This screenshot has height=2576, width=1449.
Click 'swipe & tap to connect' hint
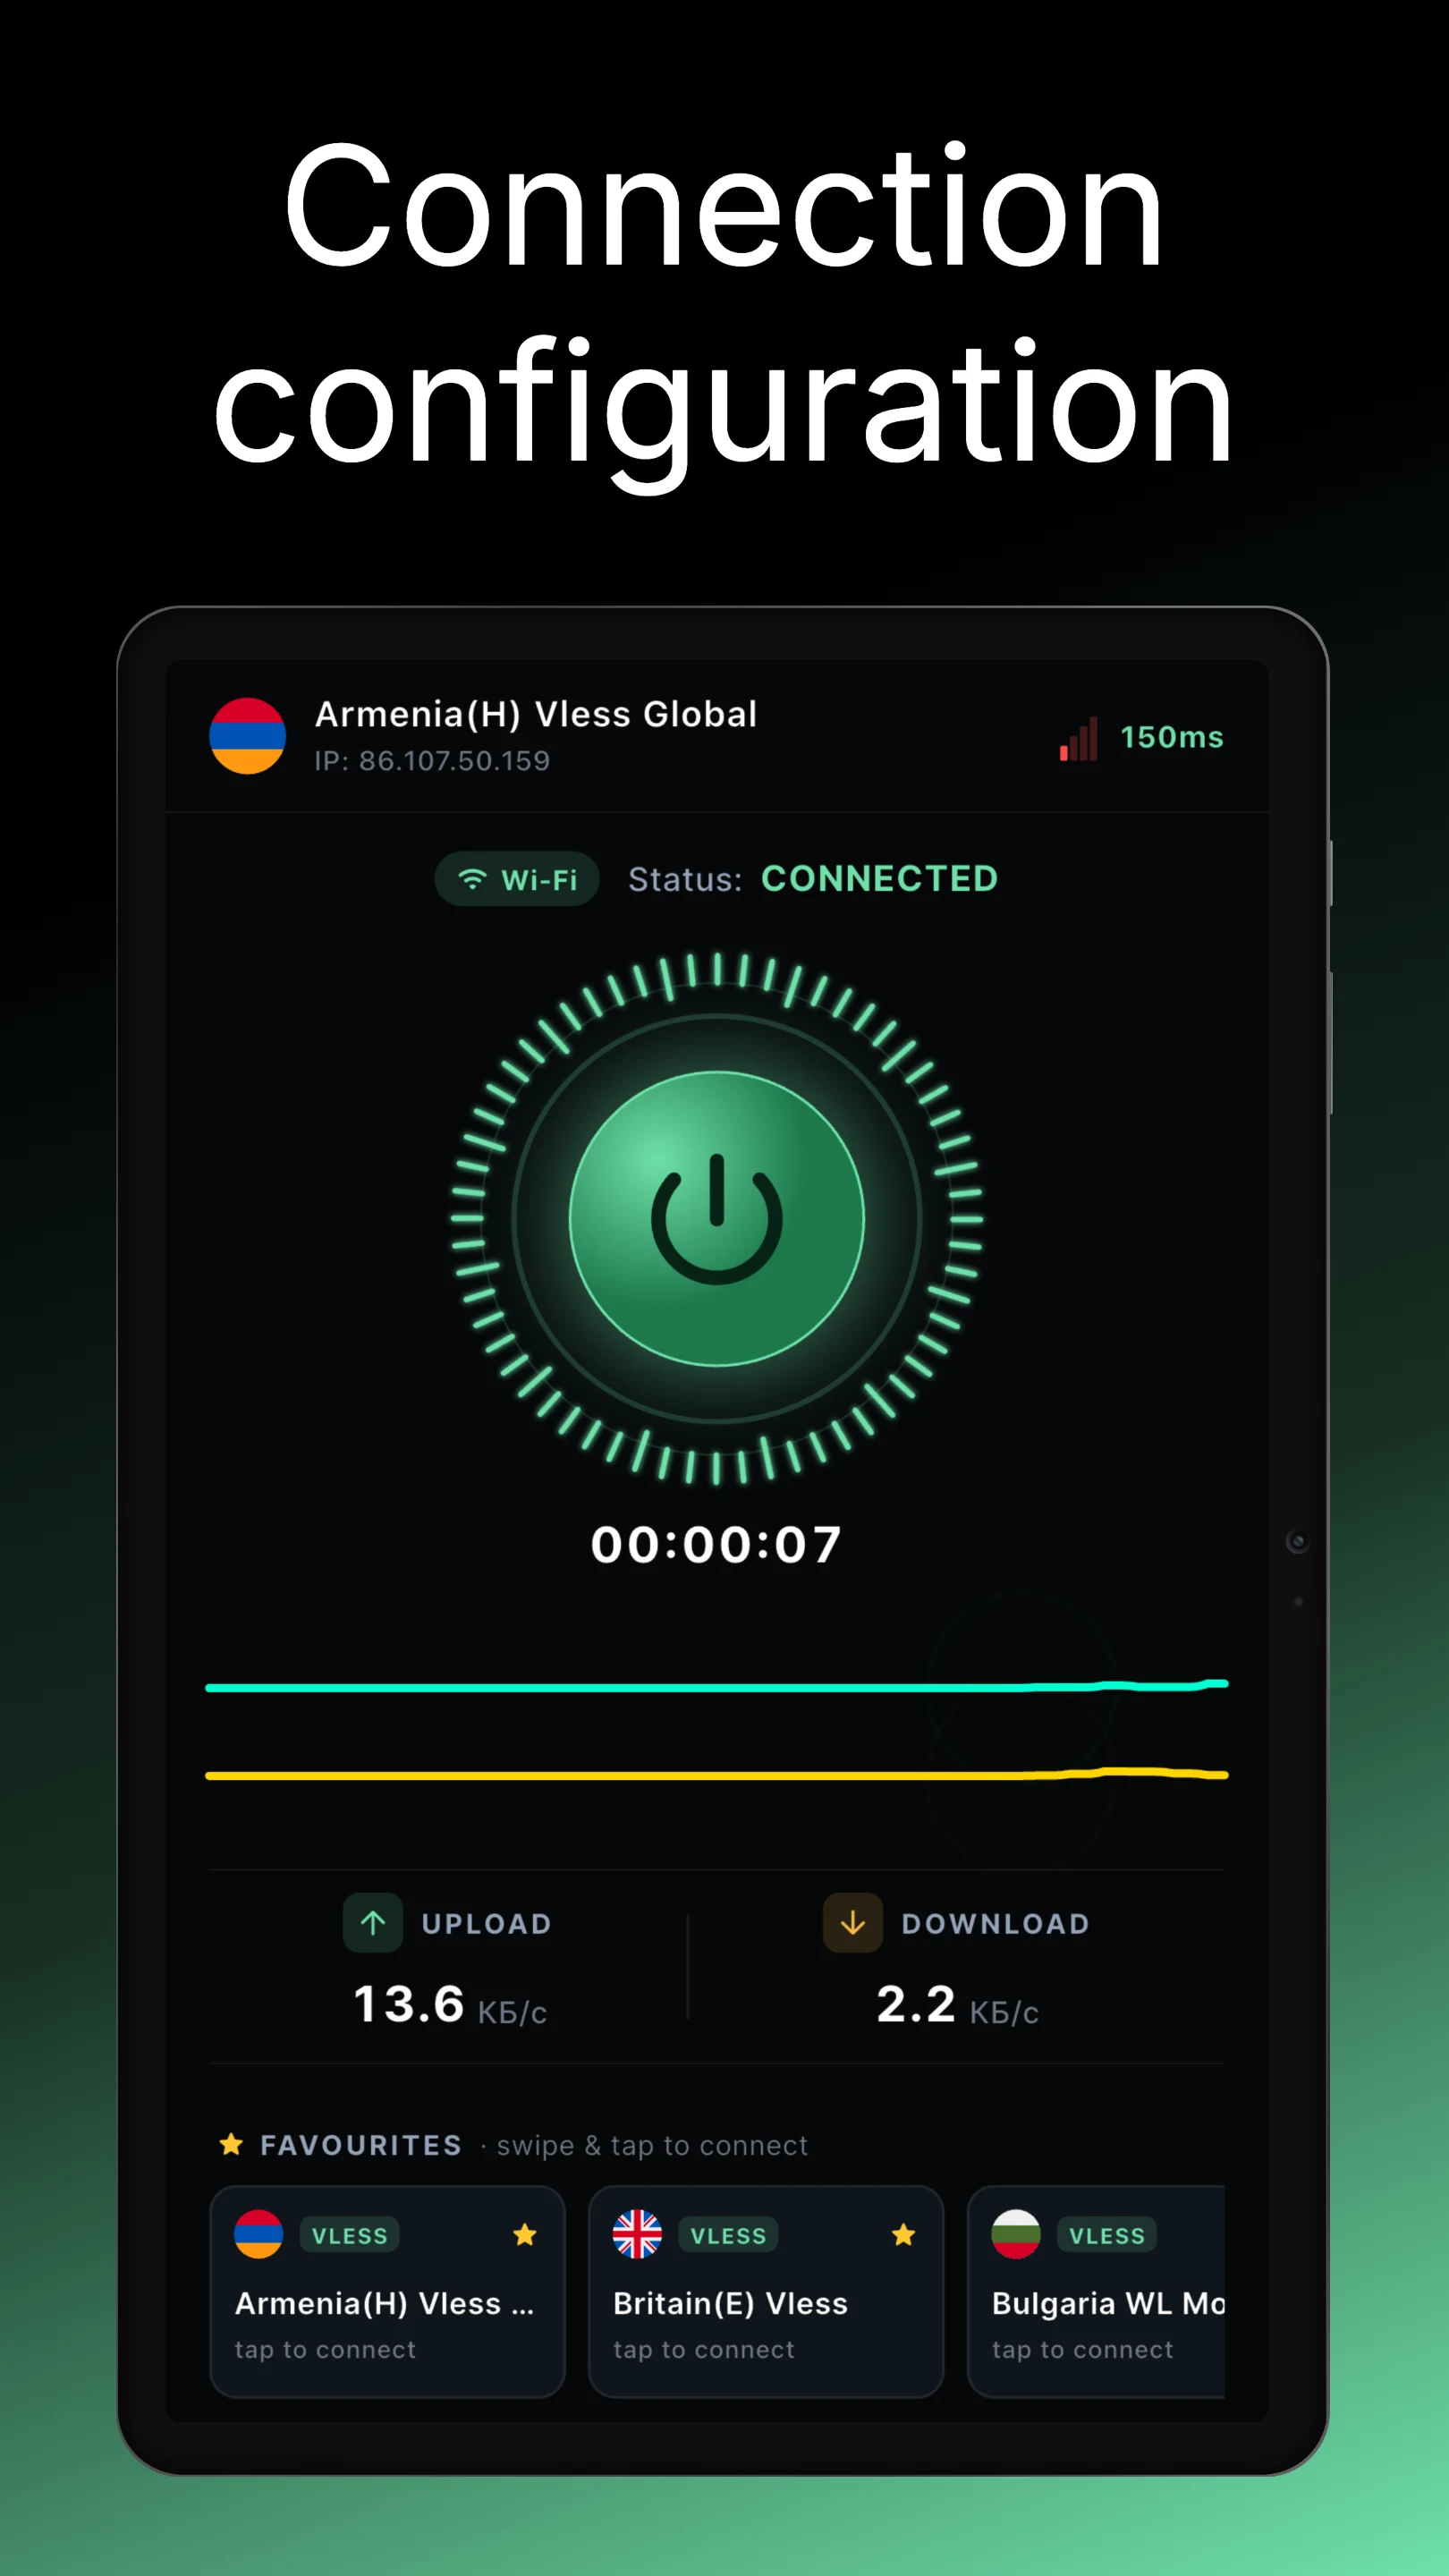click(652, 2145)
